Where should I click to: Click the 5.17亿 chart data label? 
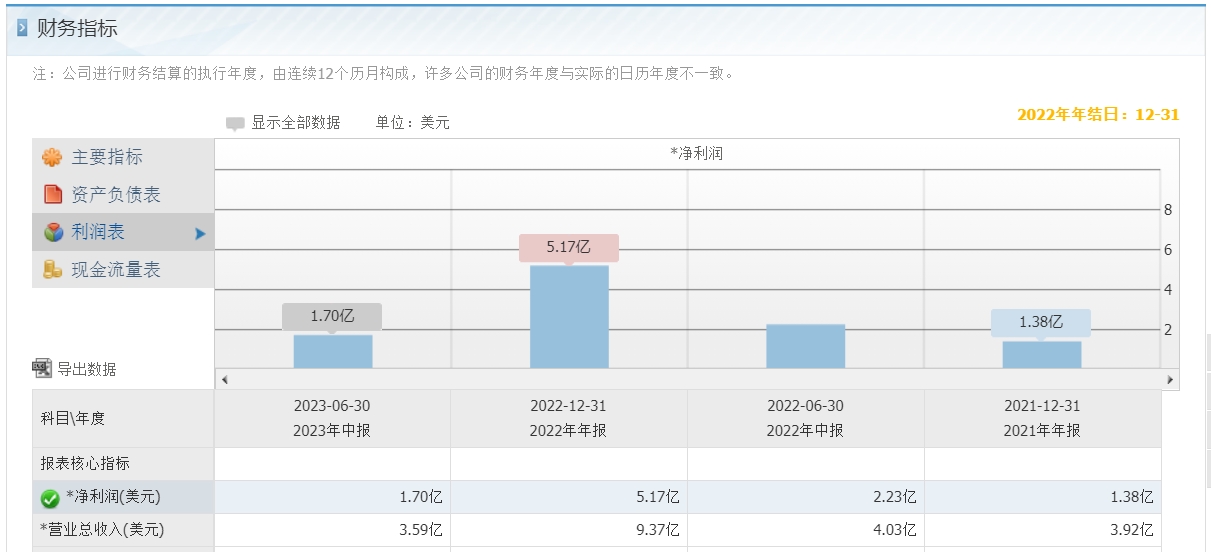click(x=569, y=248)
